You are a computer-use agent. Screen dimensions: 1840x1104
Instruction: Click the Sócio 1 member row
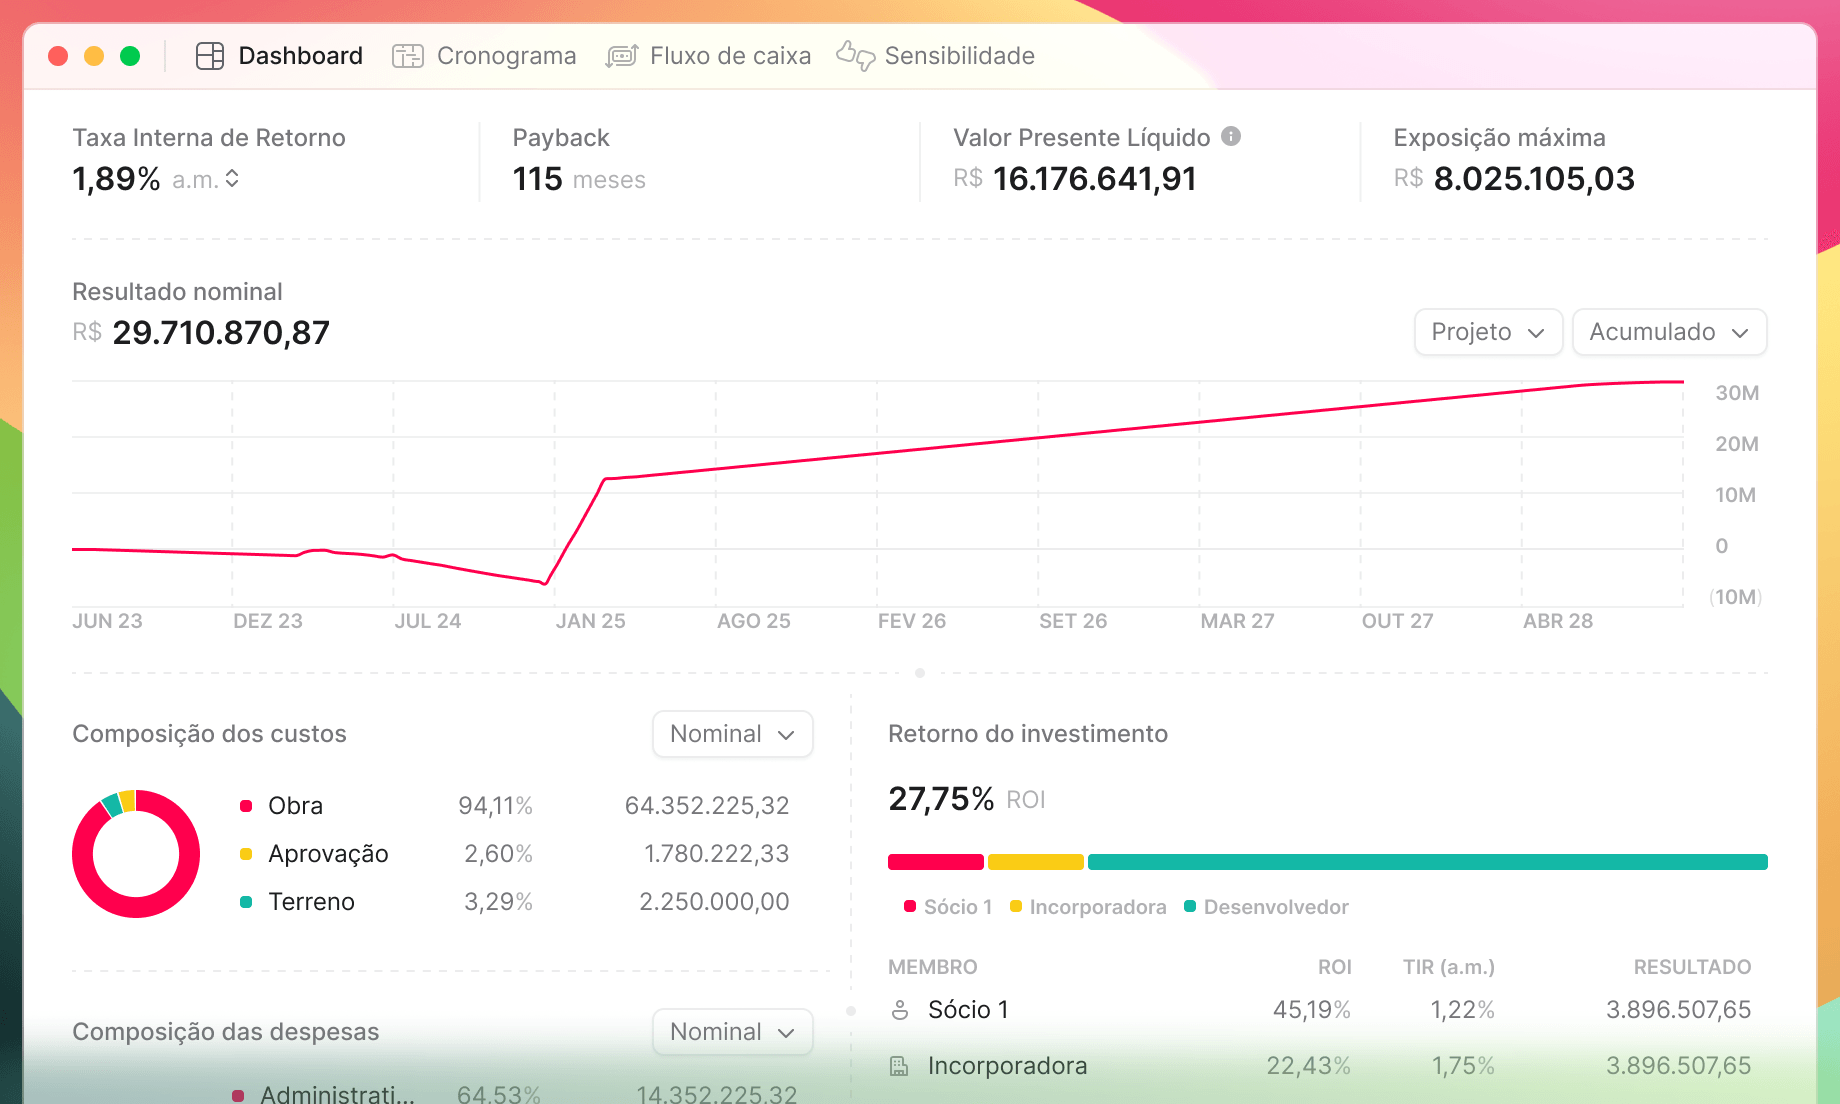(1320, 1010)
